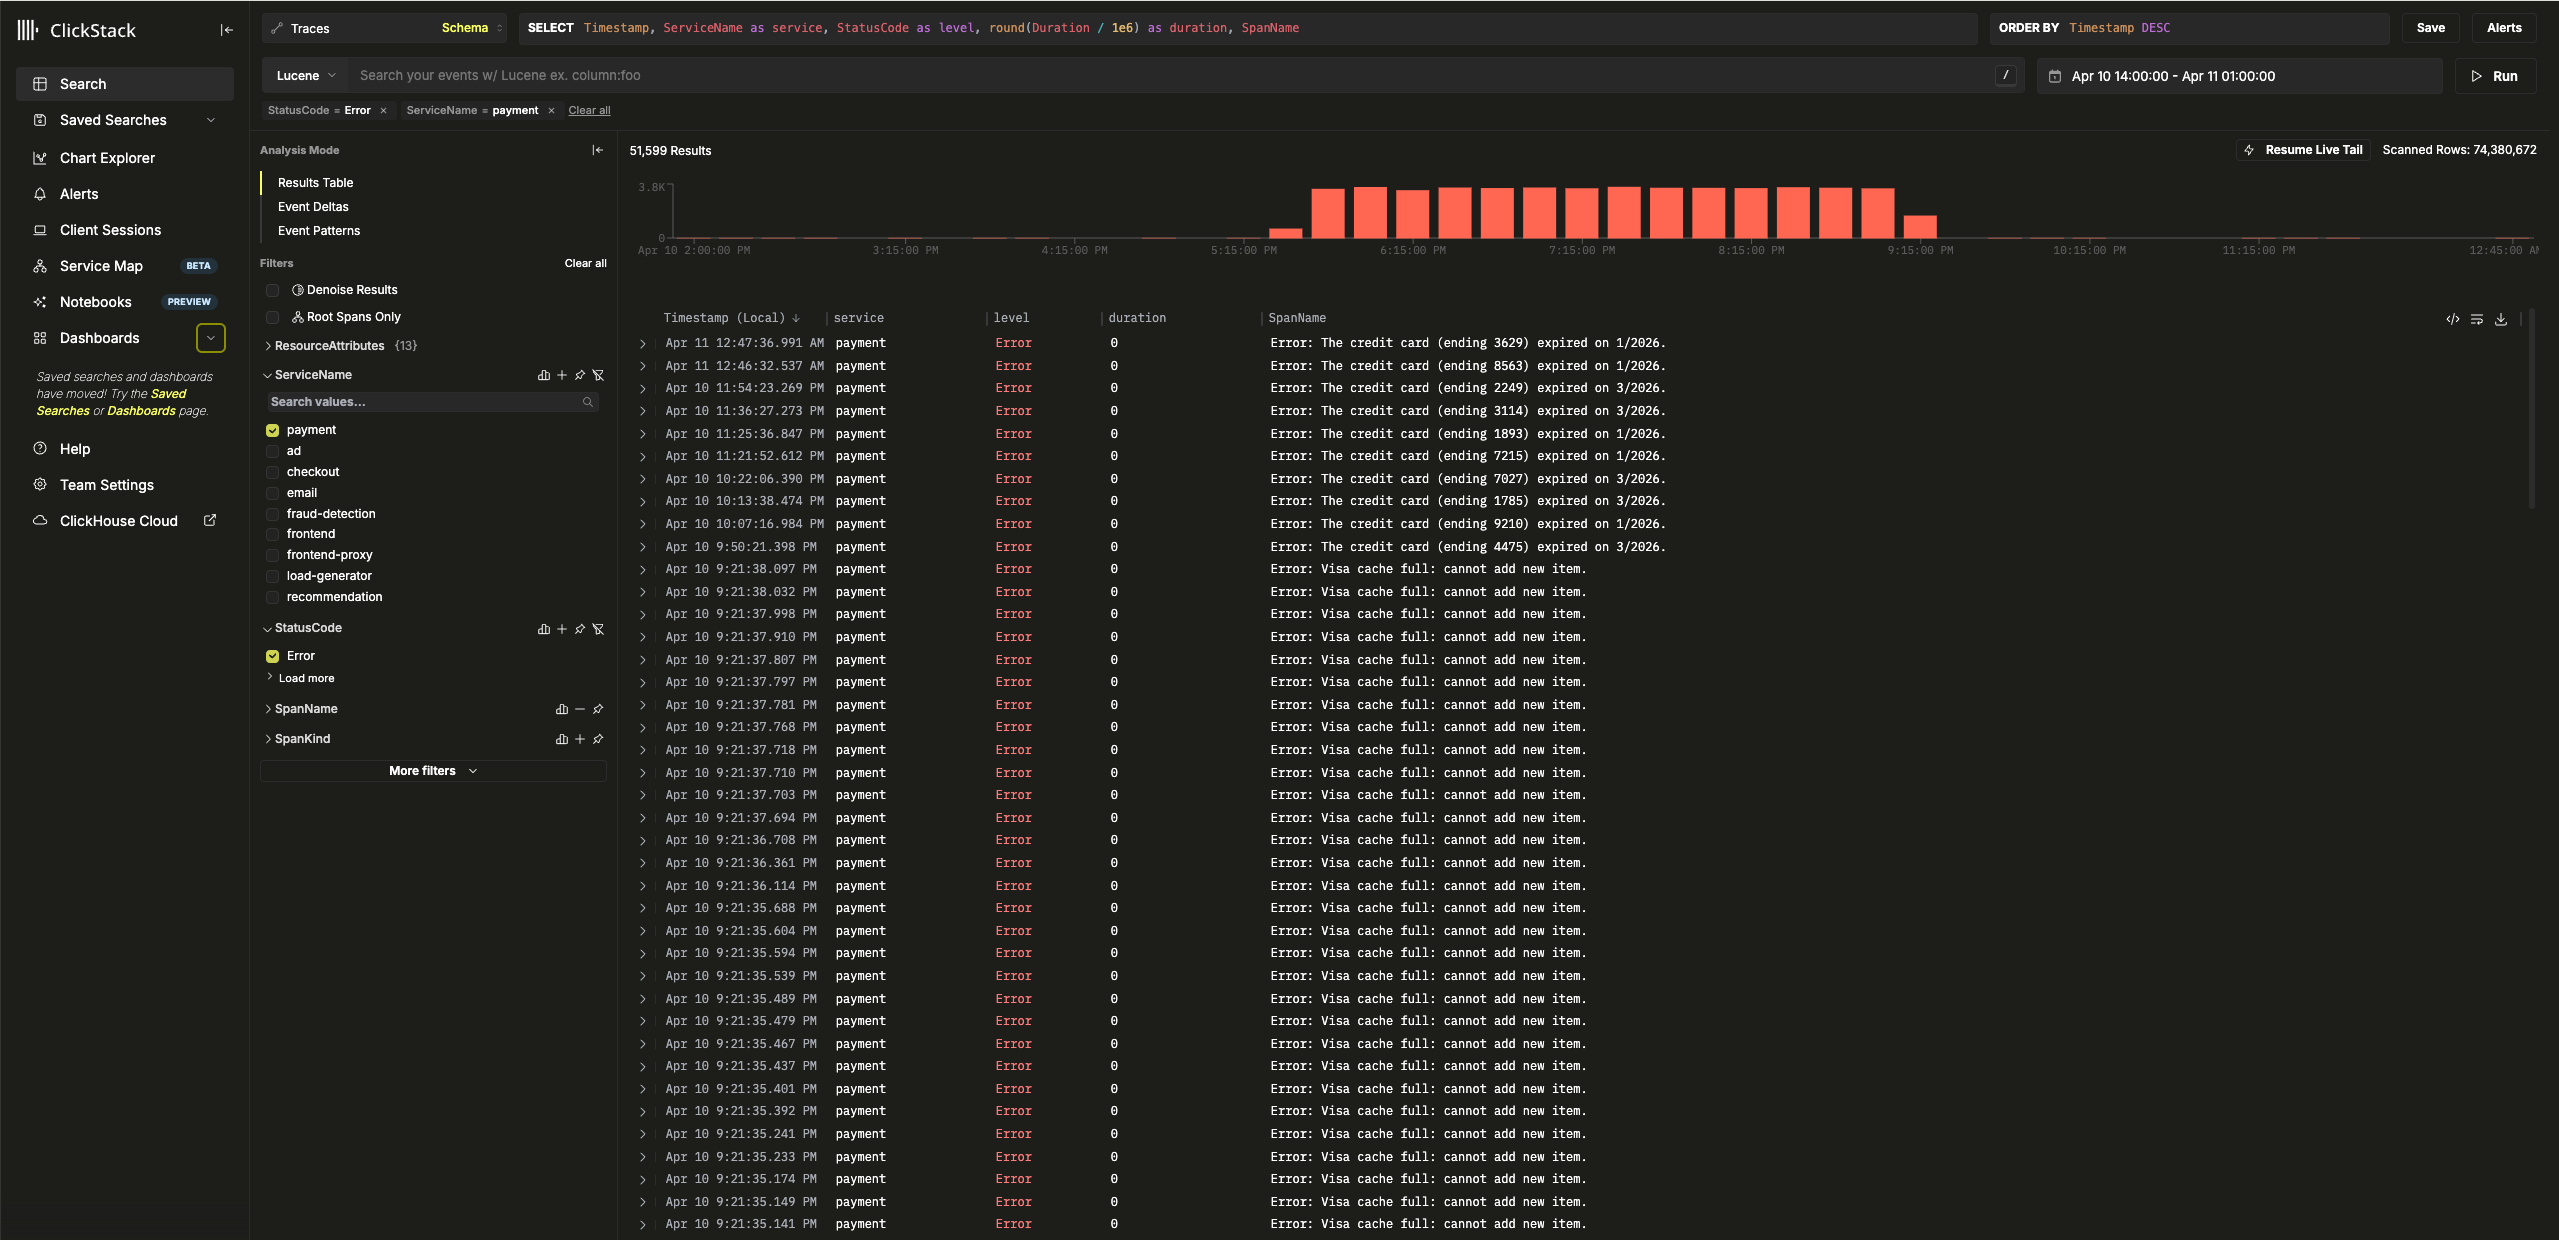Collapse the left sidebar with the arrow icon

tap(227, 30)
